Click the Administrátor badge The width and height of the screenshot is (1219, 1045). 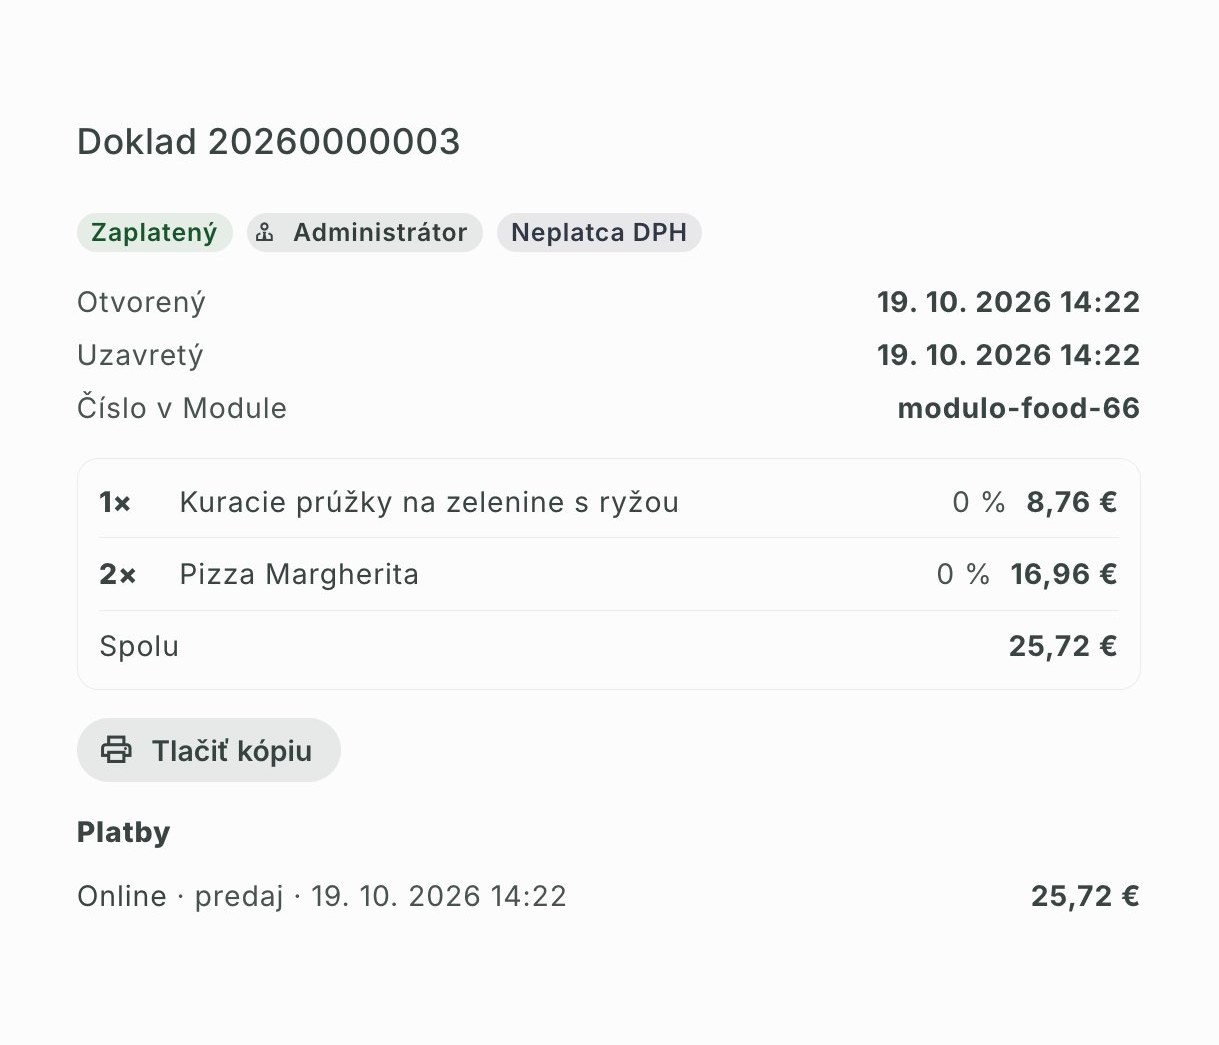tap(364, 233)
